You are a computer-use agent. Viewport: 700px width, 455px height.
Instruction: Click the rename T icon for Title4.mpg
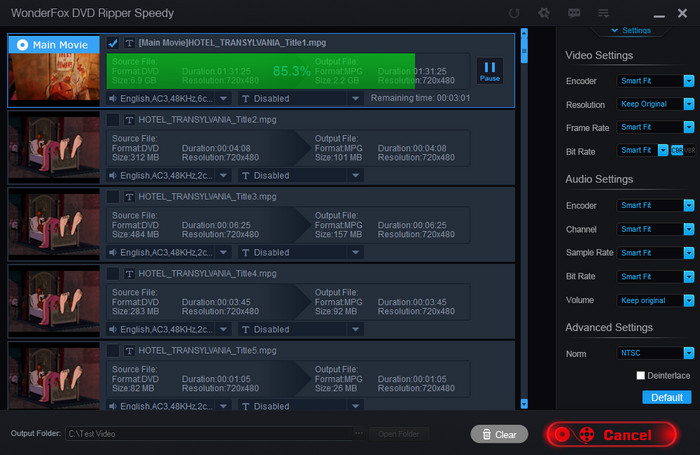pos(129,274)
